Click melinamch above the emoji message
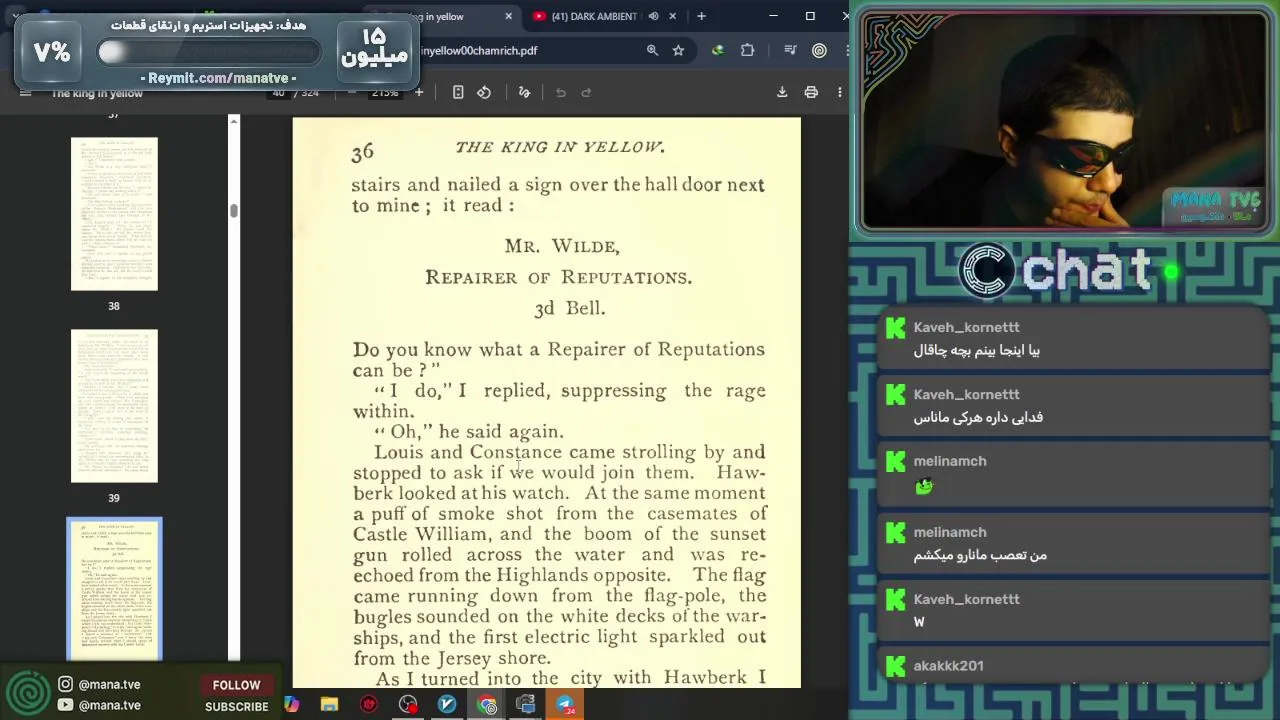 click(950, 461)
